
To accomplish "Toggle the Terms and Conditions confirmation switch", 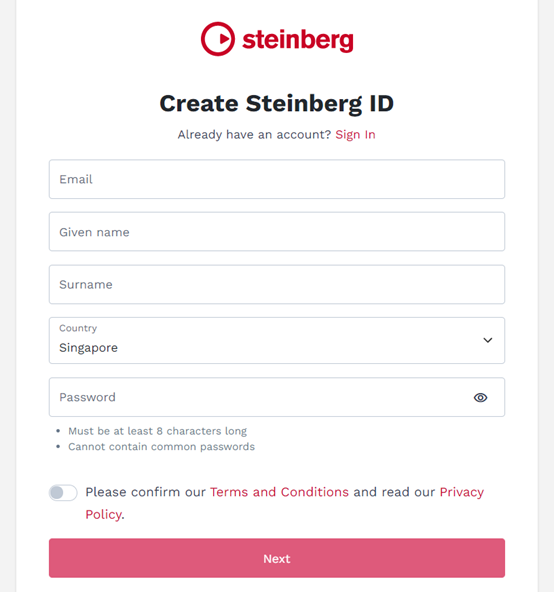I will tap(63, 492).
